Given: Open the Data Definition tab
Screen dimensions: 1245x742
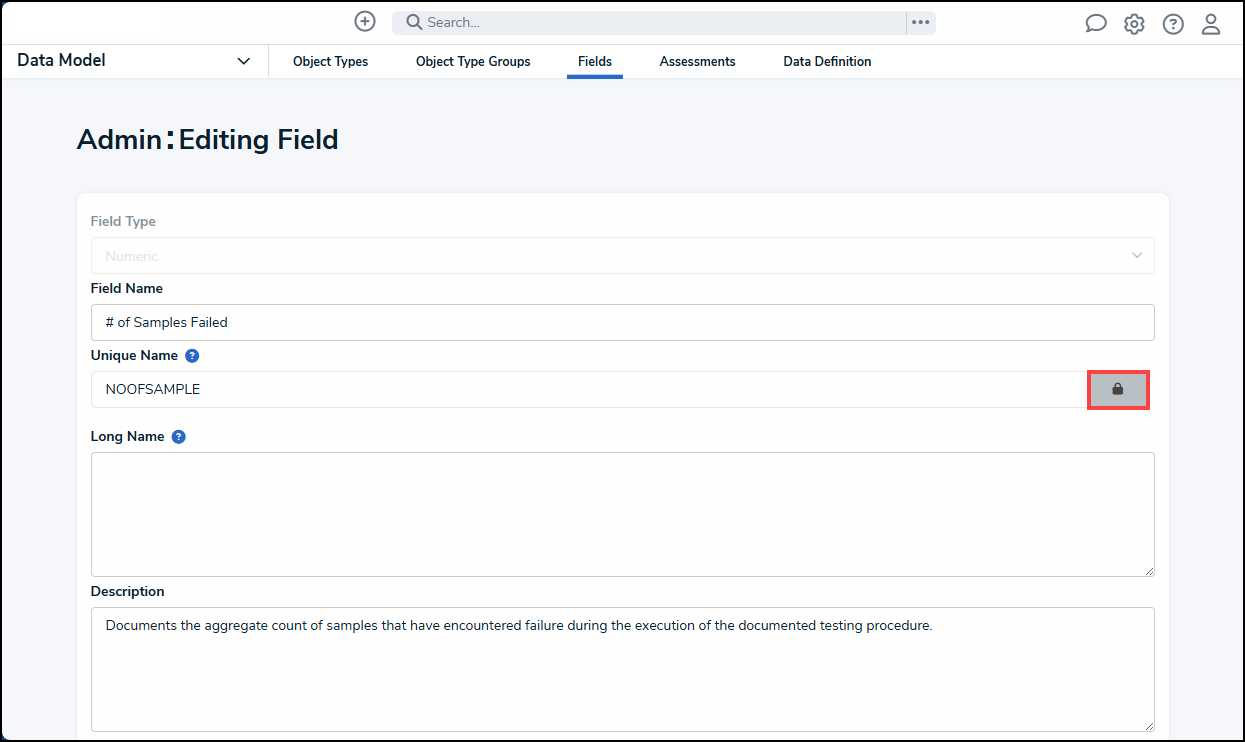Looking at the screenshot, I should pos(827,61).
